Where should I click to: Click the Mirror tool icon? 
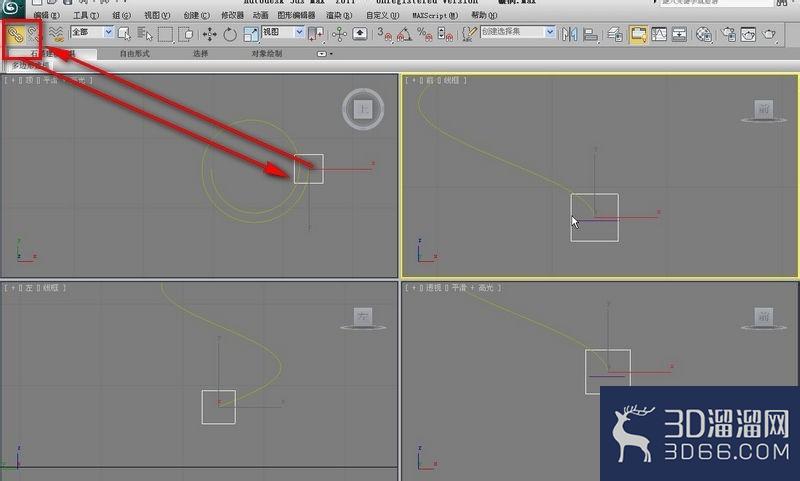coord(569,35)
